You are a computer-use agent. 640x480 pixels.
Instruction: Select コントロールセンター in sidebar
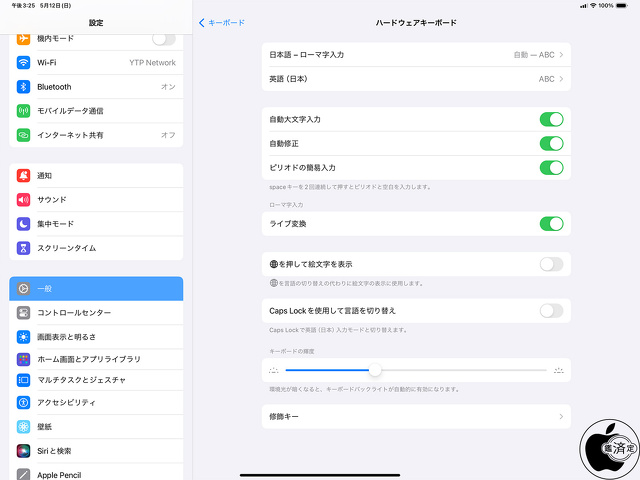click(x=96, y=313)
